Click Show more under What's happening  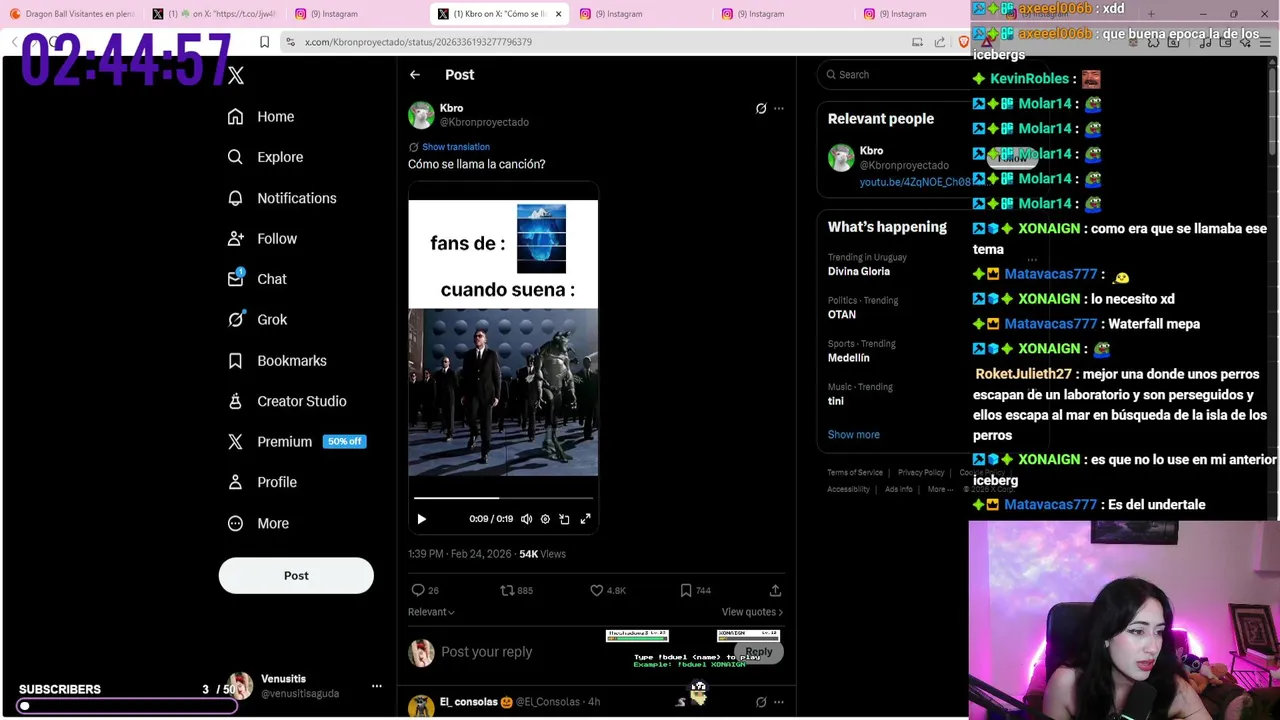[854, 435]
